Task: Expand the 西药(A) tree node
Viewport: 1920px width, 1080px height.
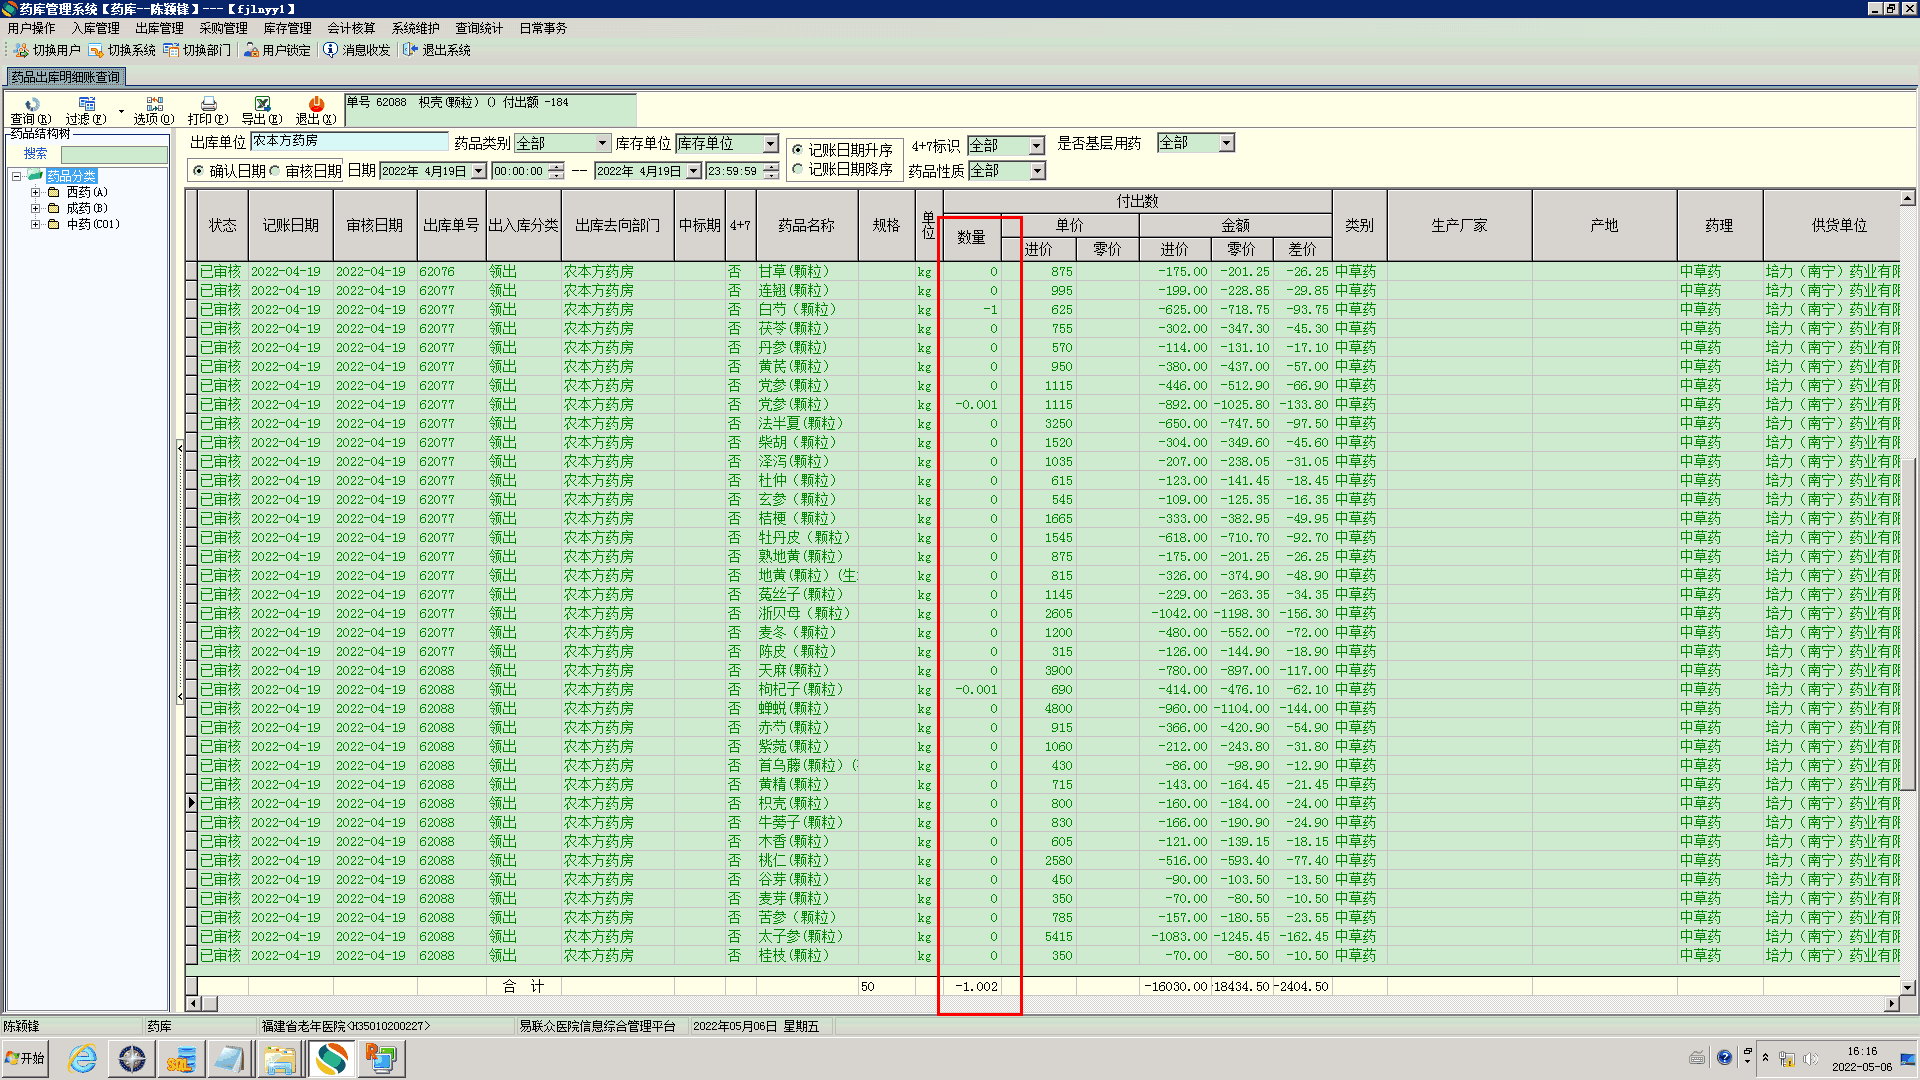Action: [35, 192]
